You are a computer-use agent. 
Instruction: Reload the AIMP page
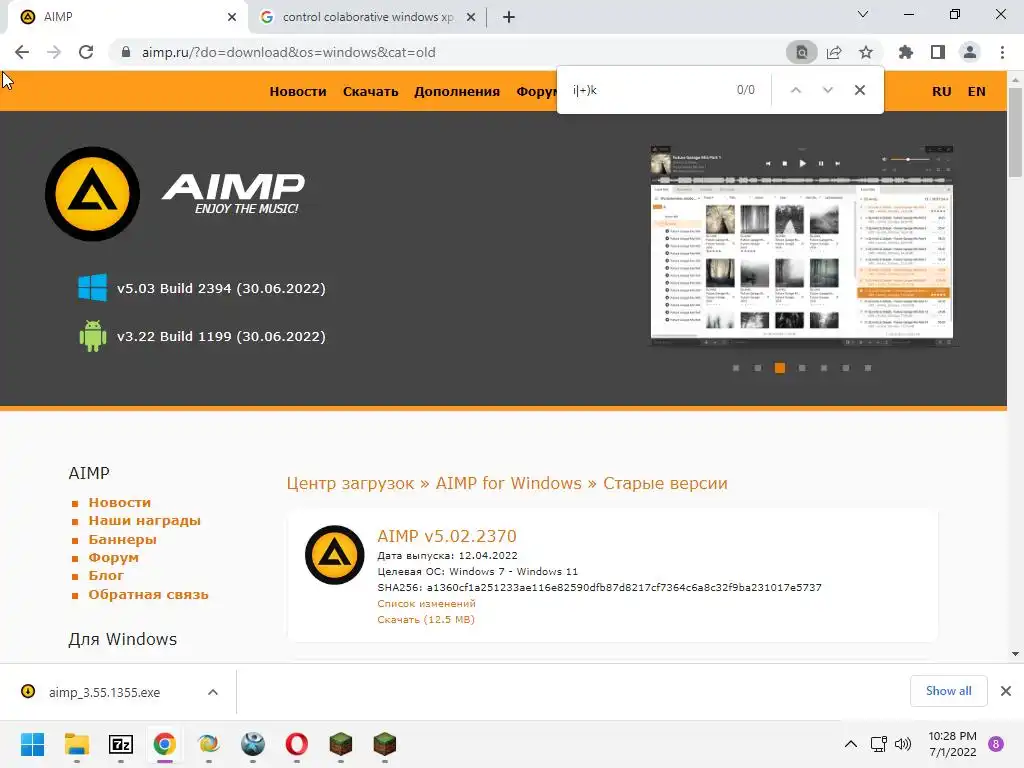86,52
